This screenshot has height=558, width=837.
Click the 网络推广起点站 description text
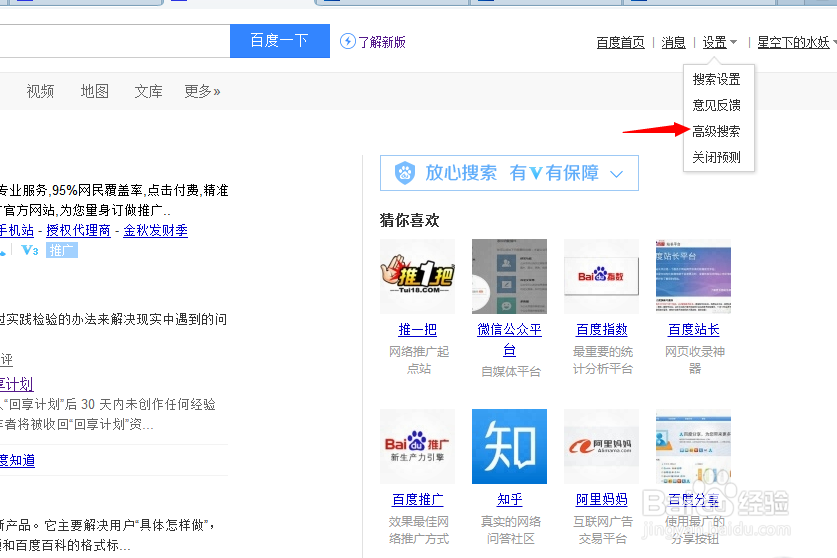coord(418,360)
